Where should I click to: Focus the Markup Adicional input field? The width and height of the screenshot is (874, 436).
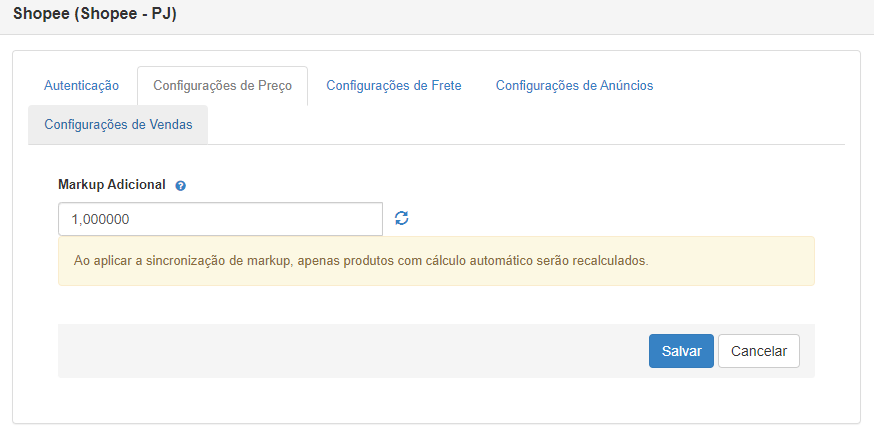pyautogui.click(x=220, y=219)
